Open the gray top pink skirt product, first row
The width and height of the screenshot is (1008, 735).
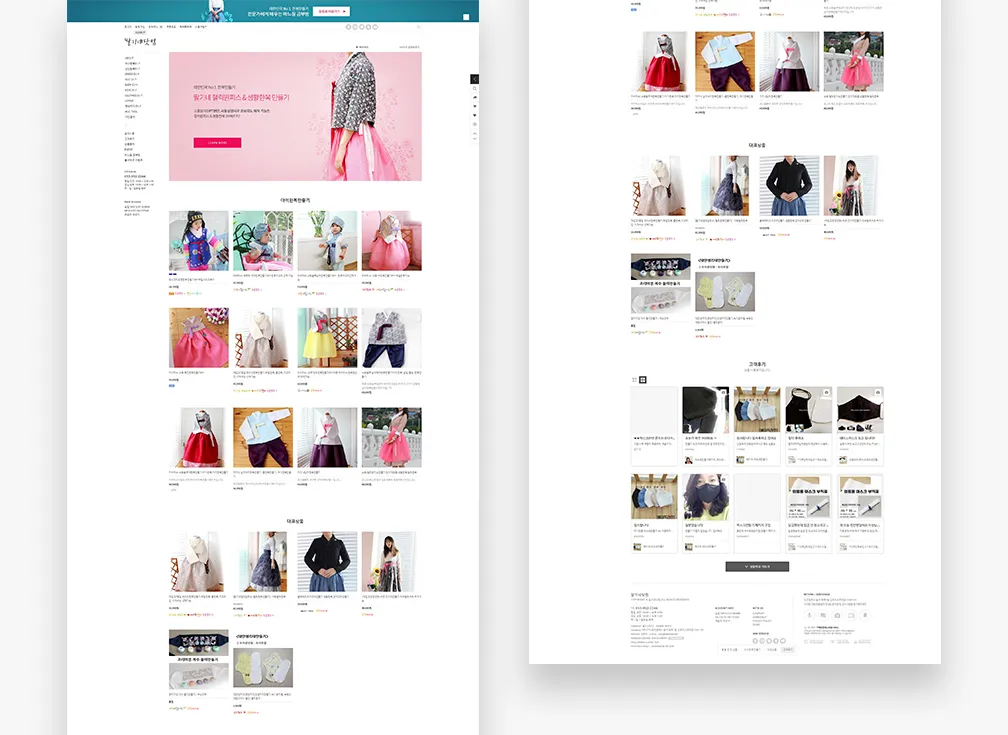[392, 240]
